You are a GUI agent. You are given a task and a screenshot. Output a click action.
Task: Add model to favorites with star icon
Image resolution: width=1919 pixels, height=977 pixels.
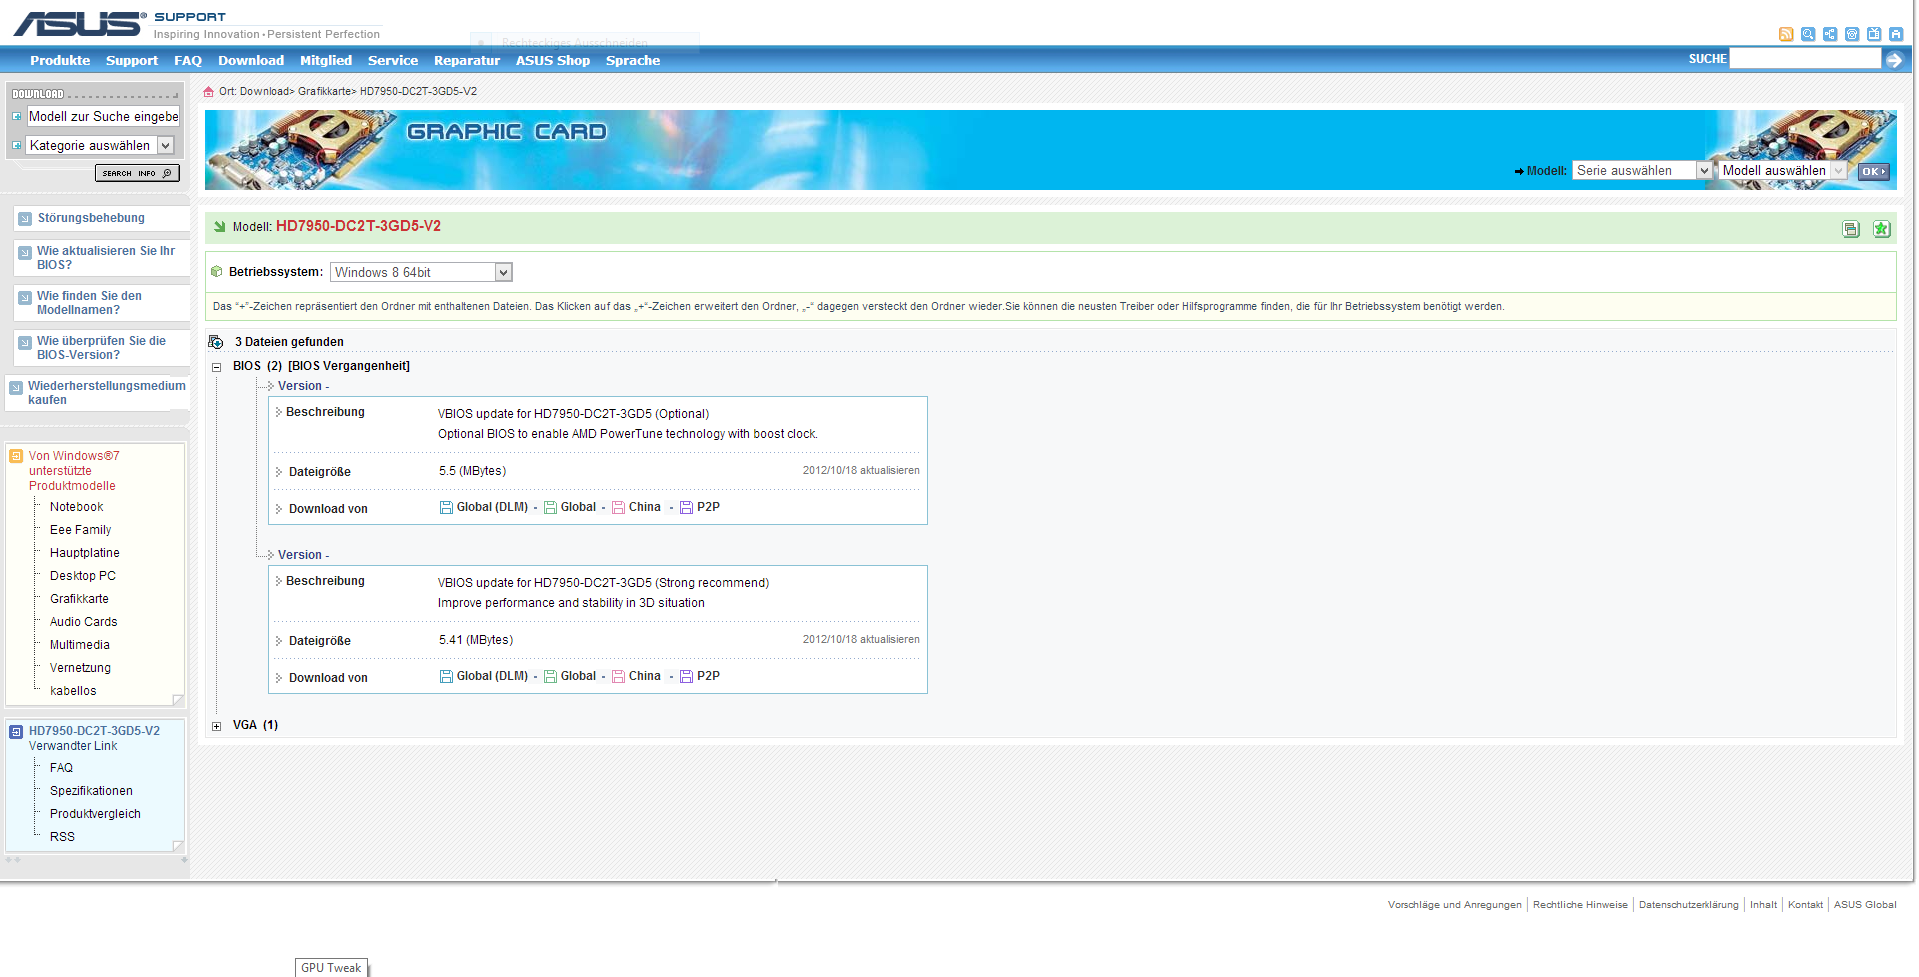1881,229
